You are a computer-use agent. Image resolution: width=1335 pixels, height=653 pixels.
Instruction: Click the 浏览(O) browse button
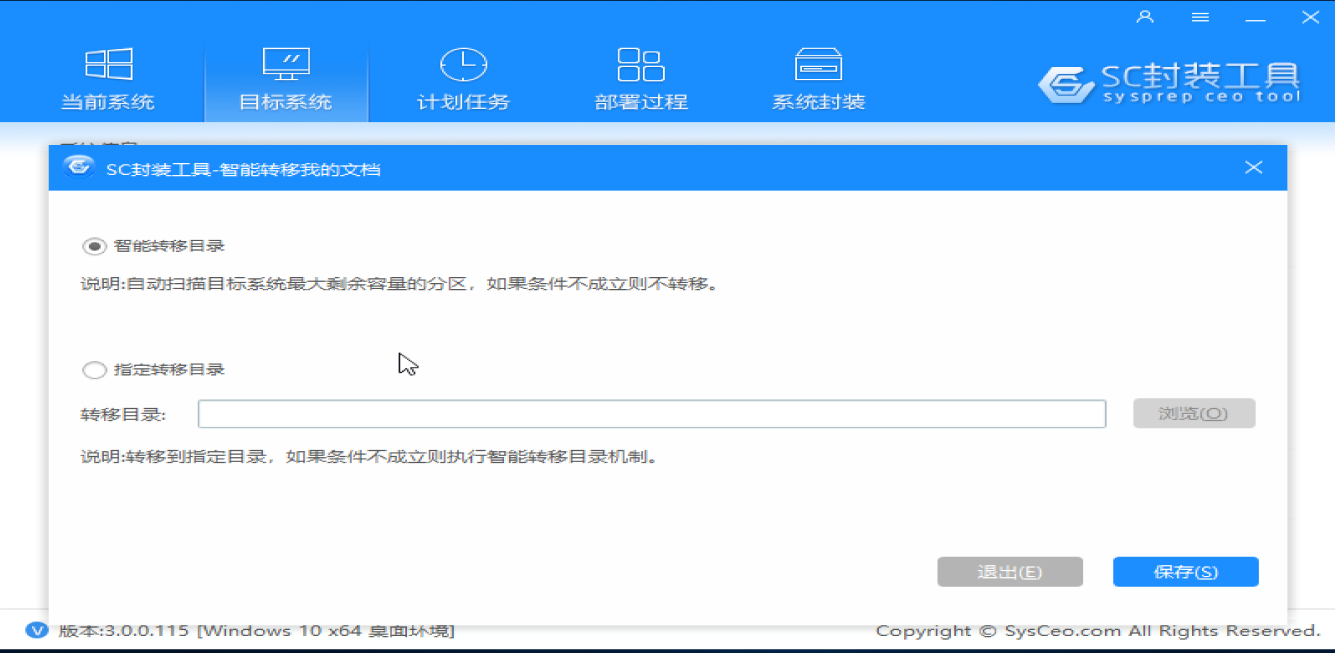1193,414
